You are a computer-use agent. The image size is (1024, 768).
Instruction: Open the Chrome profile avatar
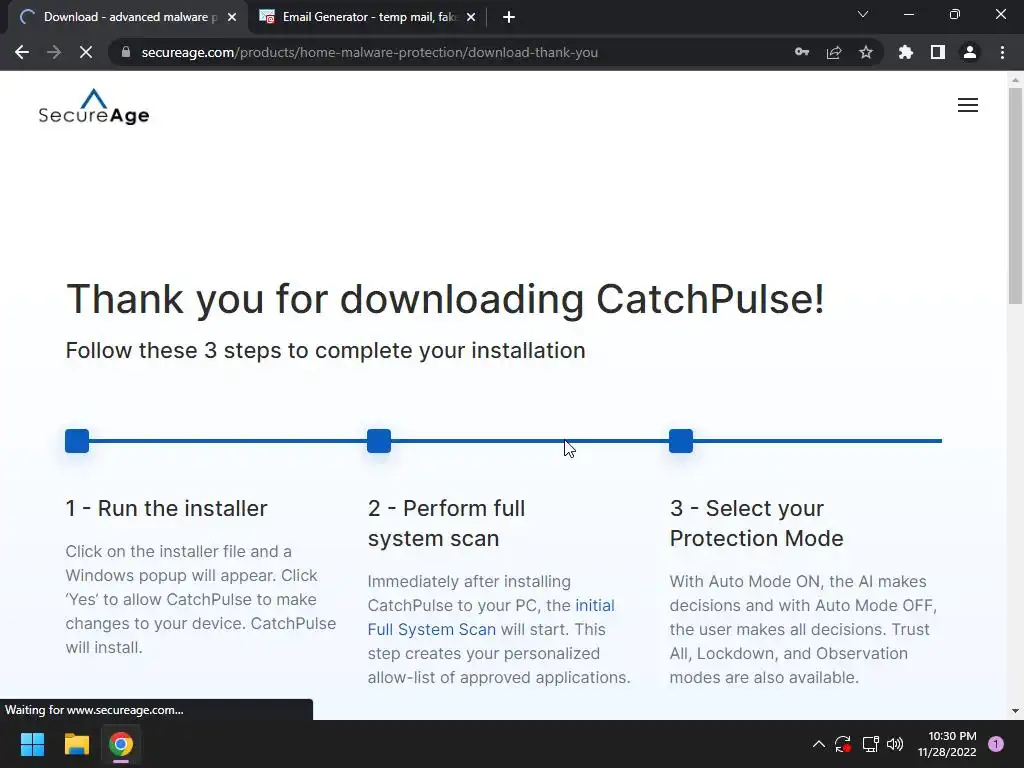tap(970, 52)
